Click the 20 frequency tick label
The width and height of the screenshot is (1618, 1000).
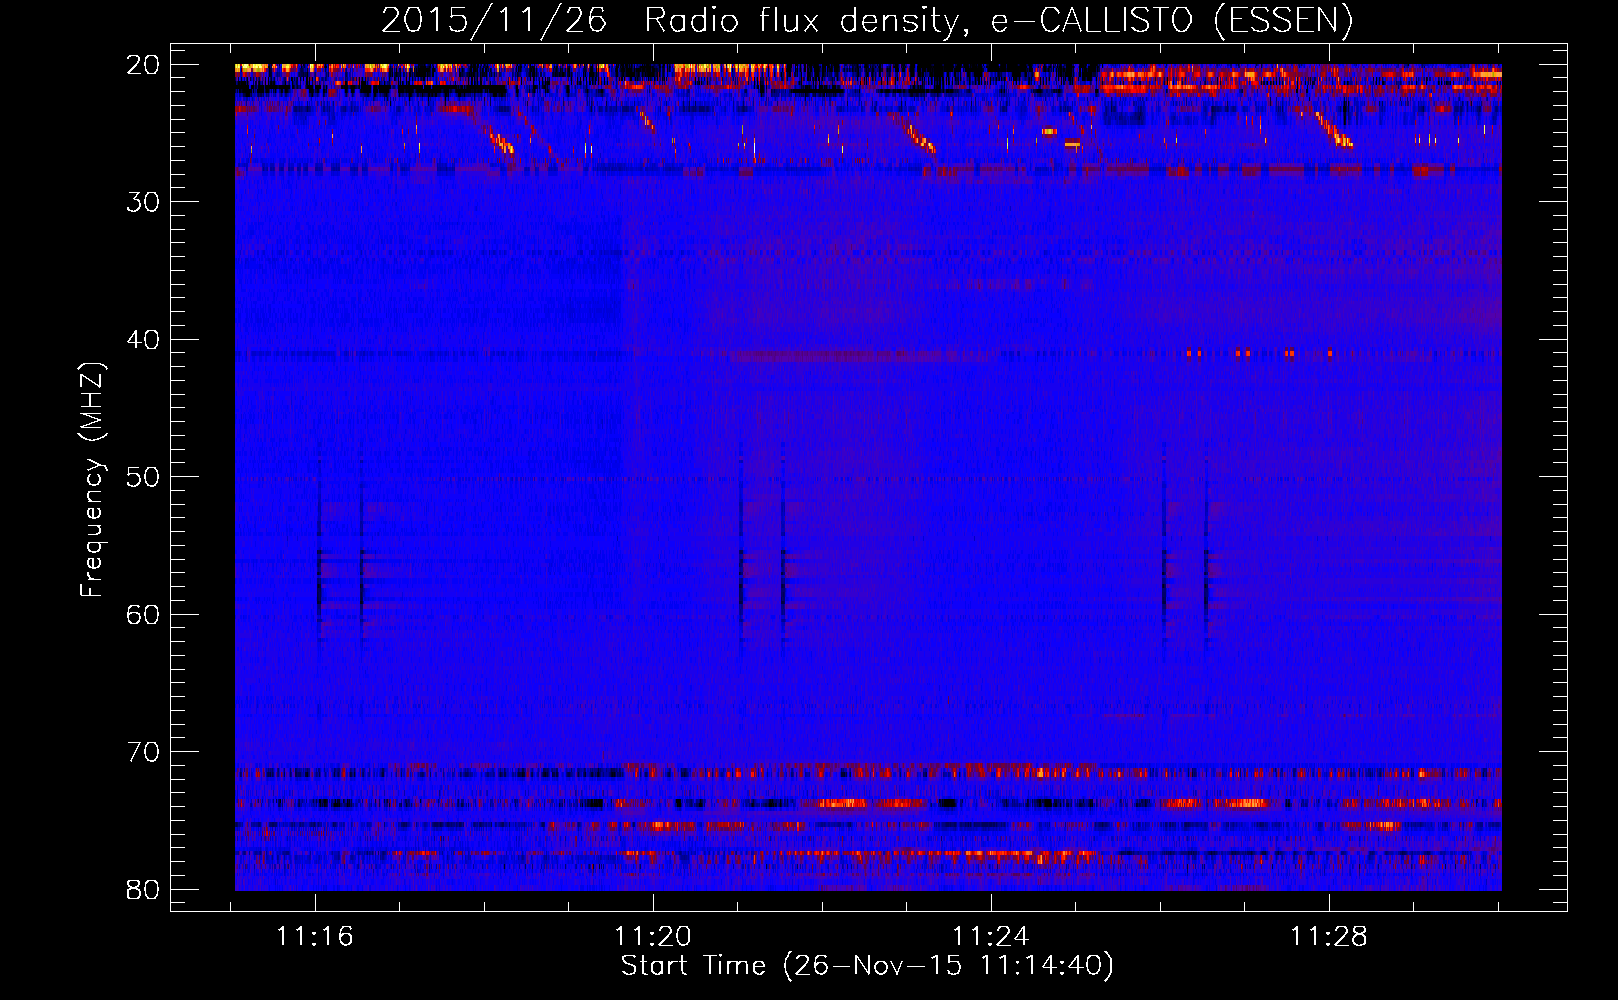pos(143,65)
